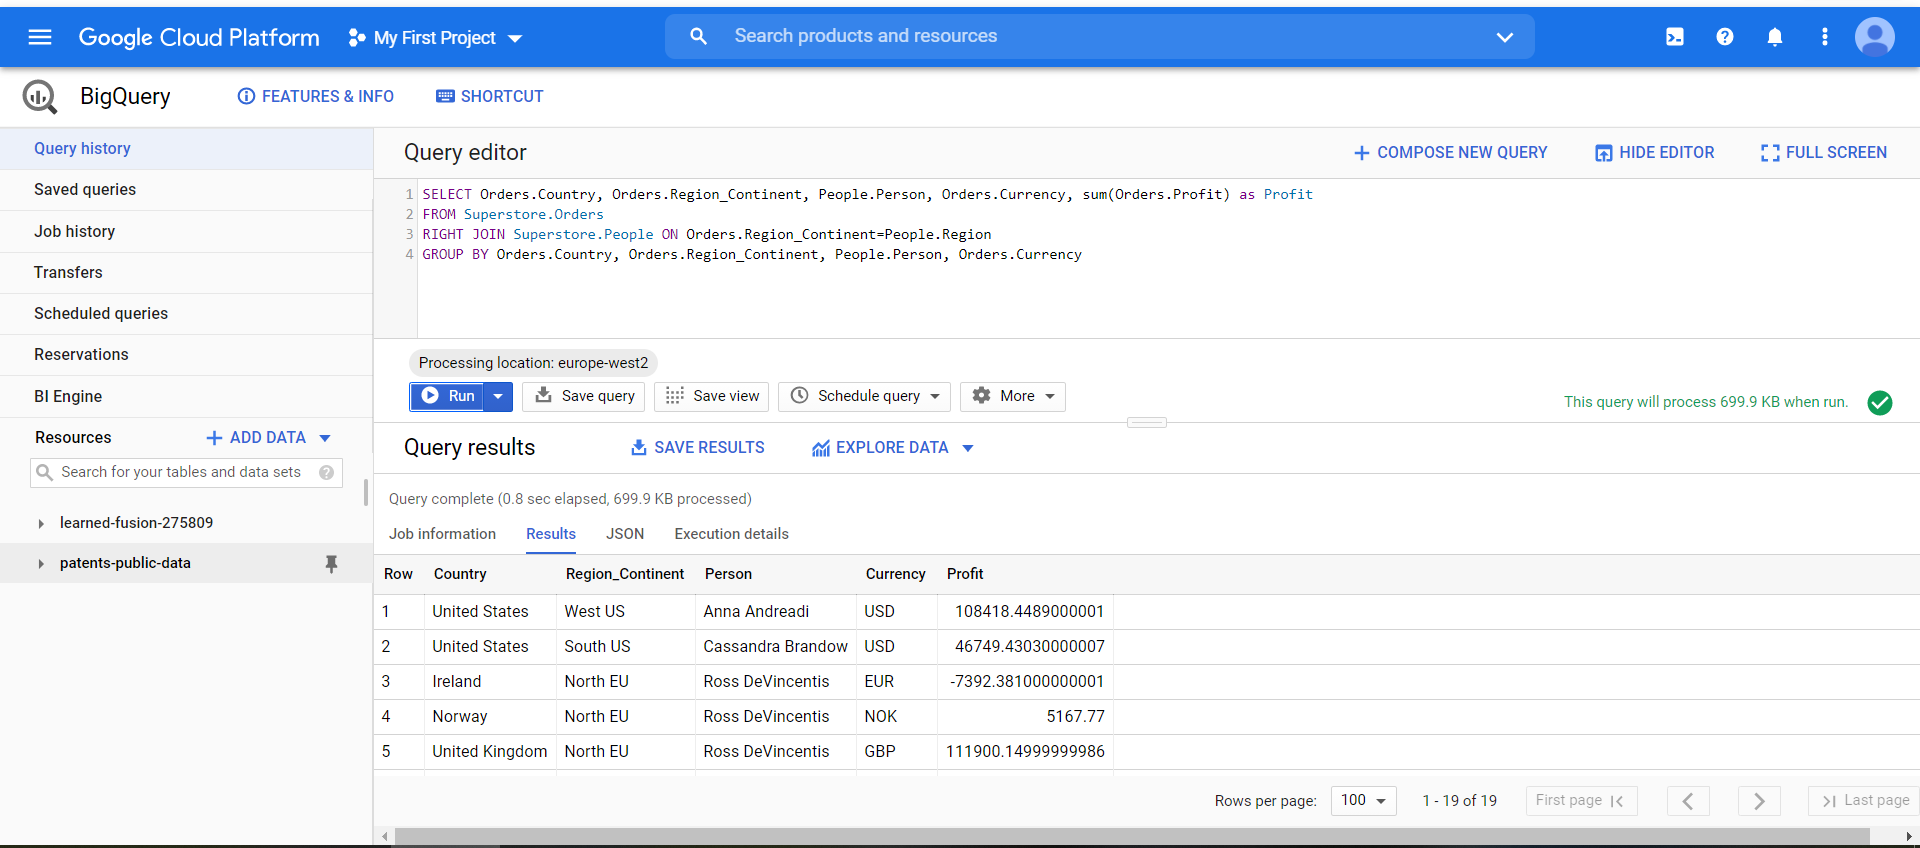Open the three-dot settings menu
The image size is (1920, 848).
click(1825, 37)
